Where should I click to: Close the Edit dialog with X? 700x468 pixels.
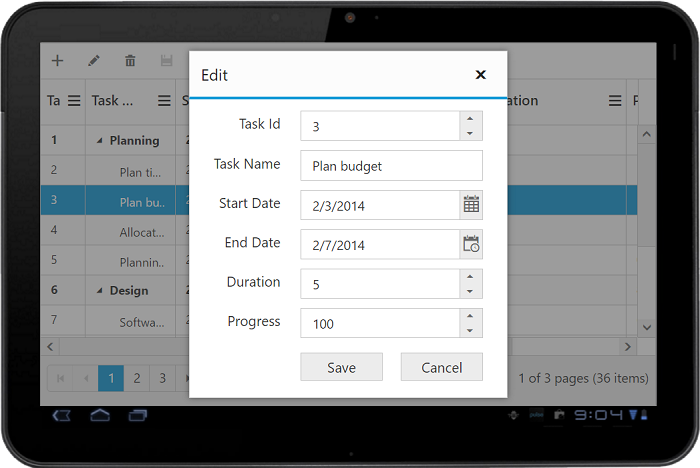[481, 75]
